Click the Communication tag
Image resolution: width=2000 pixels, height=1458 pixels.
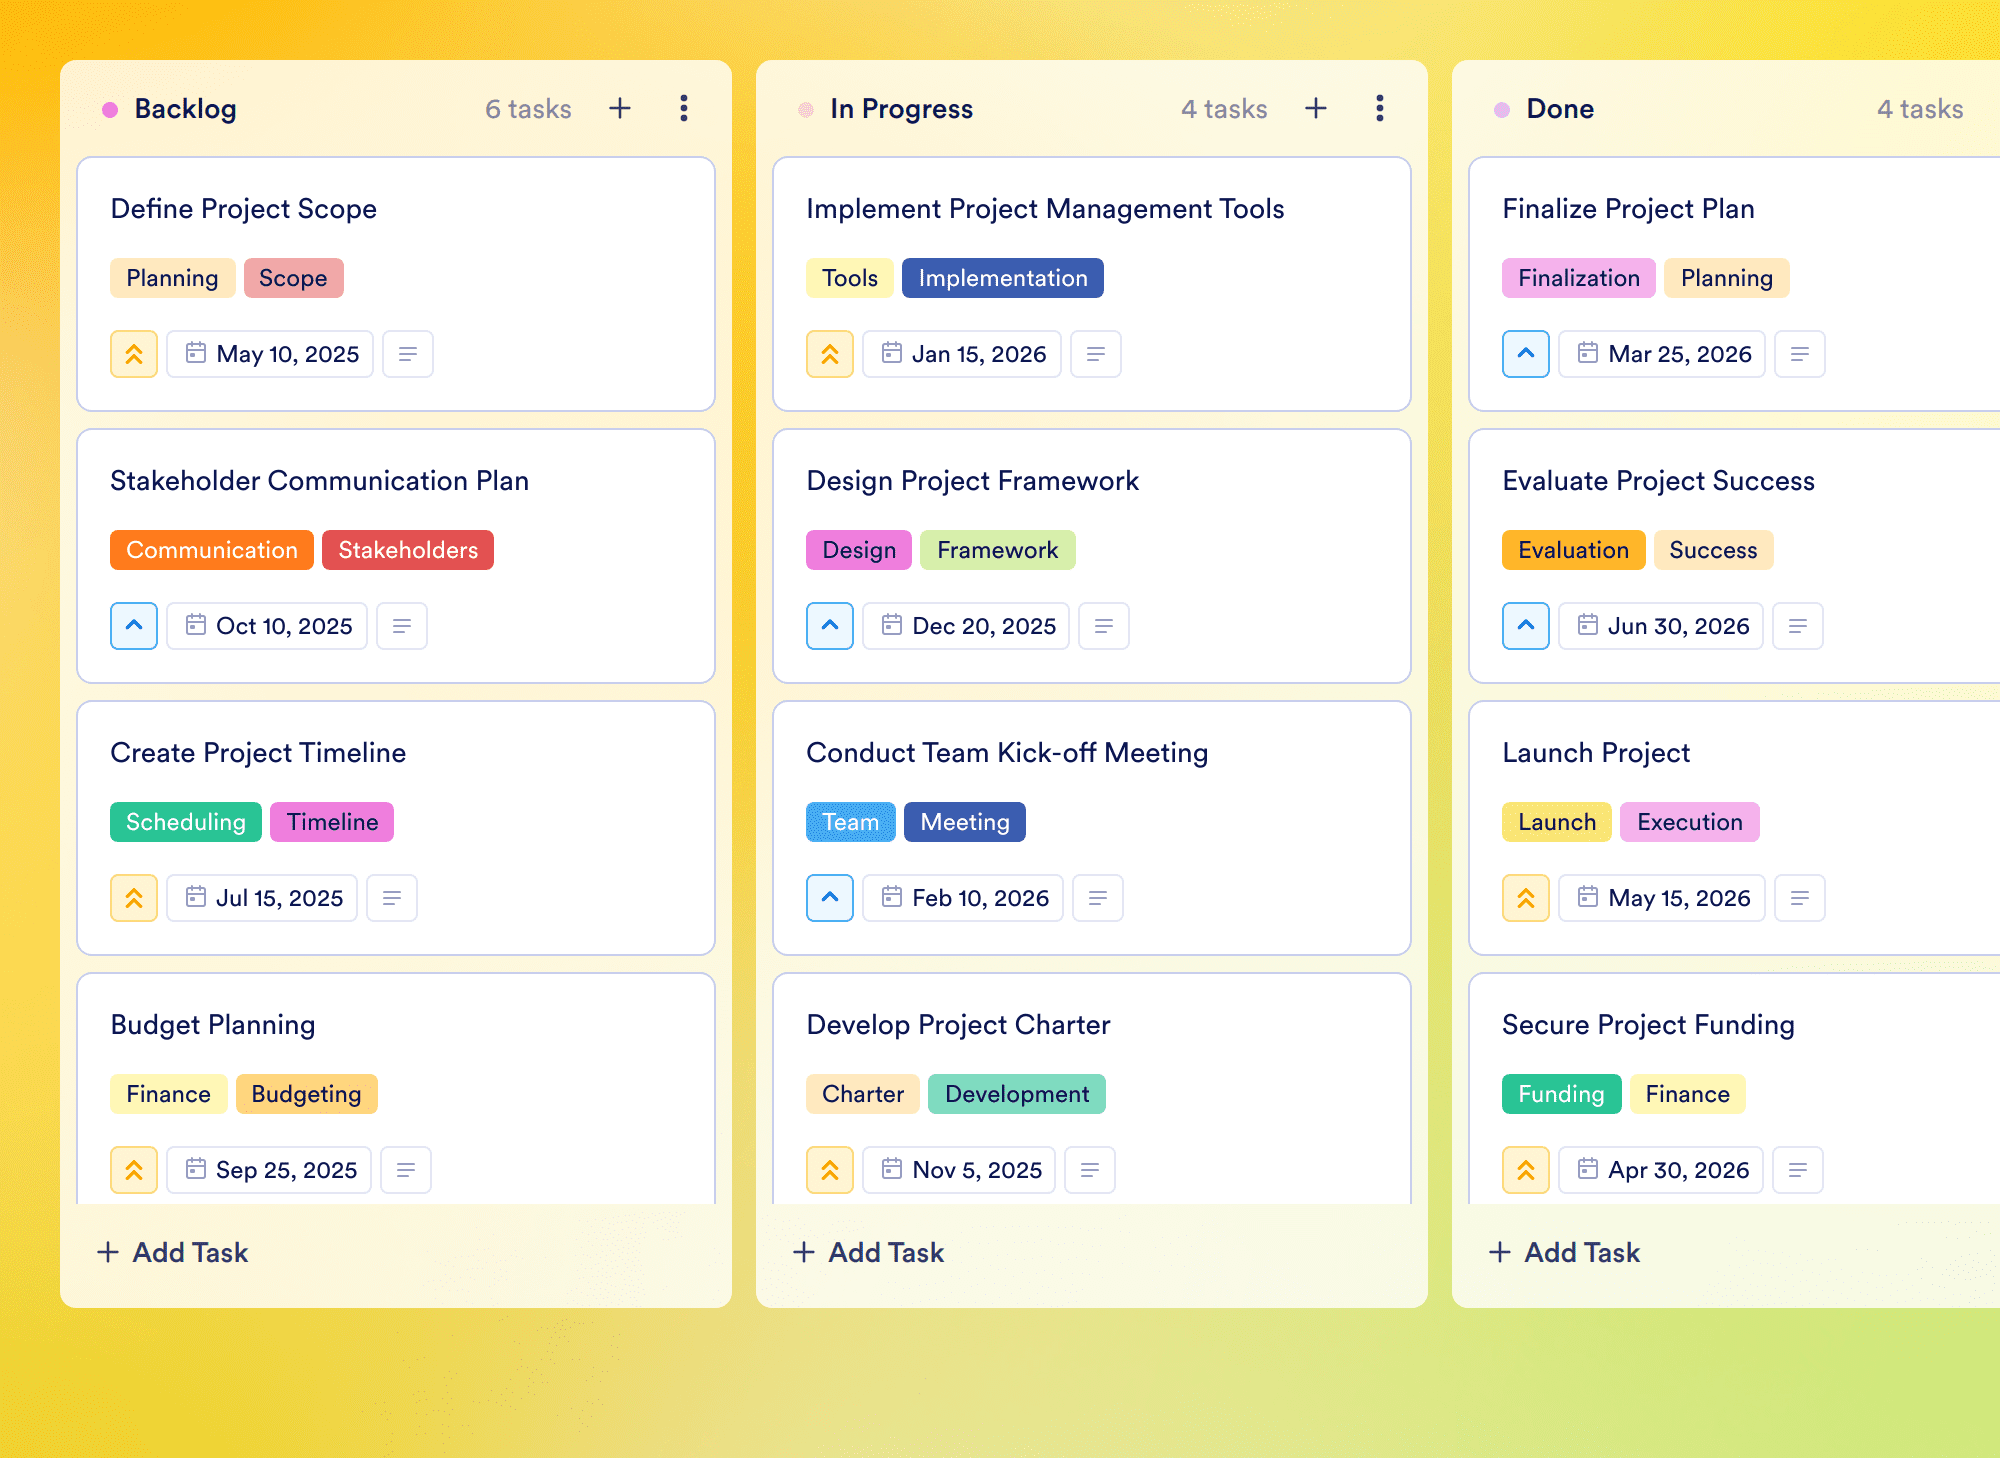click(212, 550)
